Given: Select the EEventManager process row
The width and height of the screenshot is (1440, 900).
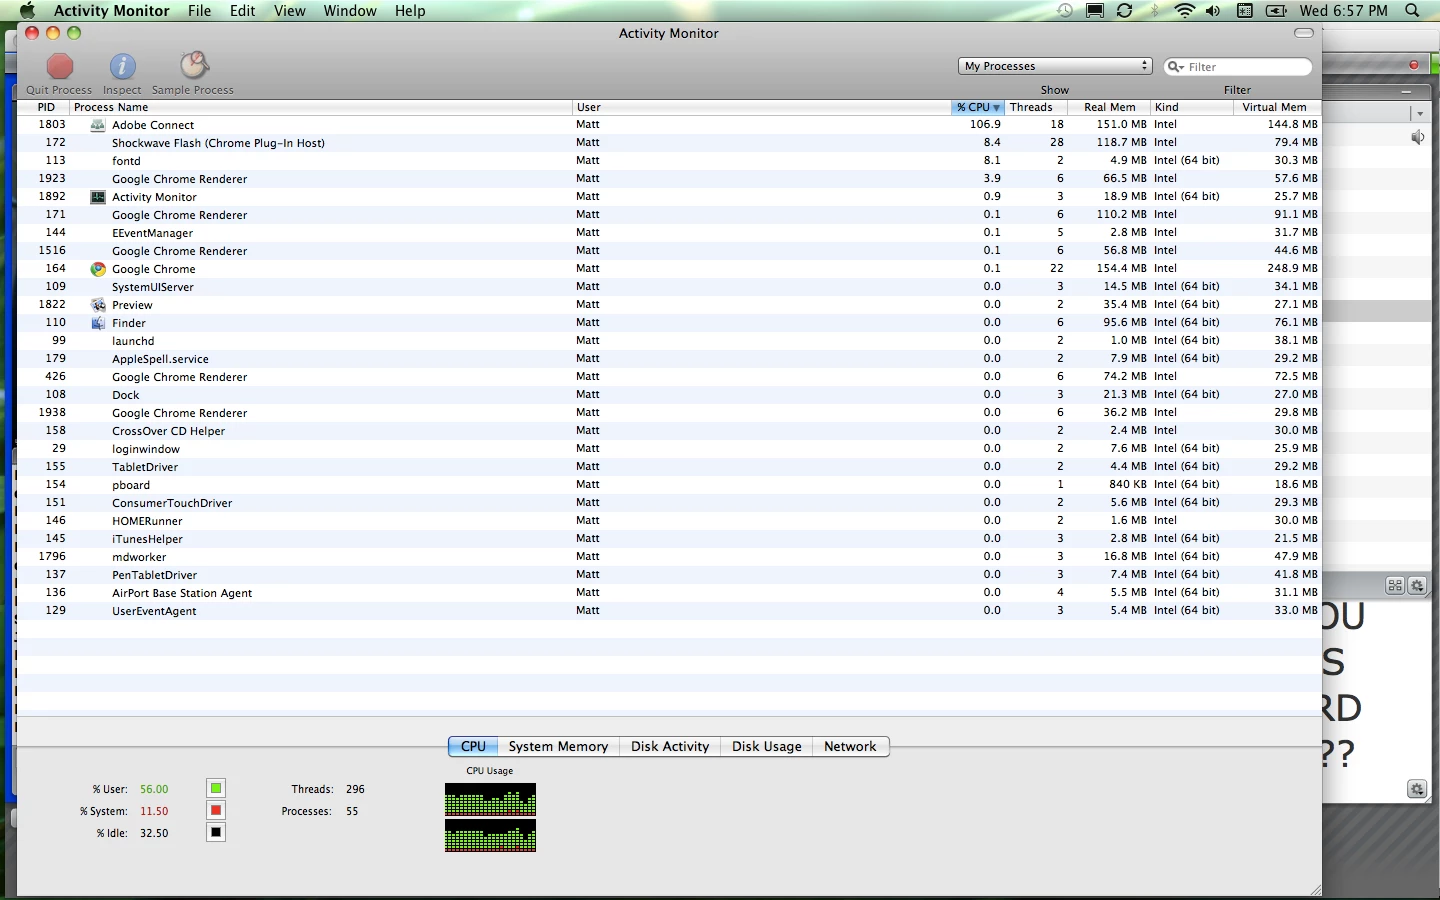Looking at the screenshot, I should click(669, 233).
